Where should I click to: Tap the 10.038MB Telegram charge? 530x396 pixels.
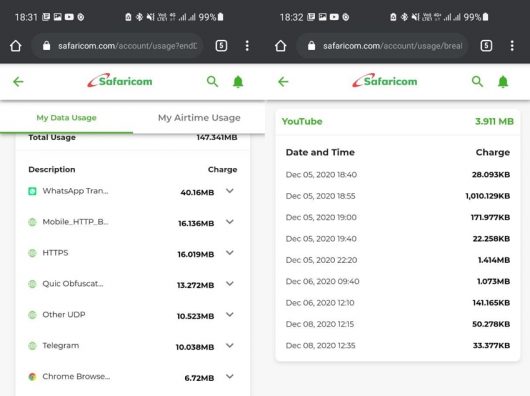[195, 347]
